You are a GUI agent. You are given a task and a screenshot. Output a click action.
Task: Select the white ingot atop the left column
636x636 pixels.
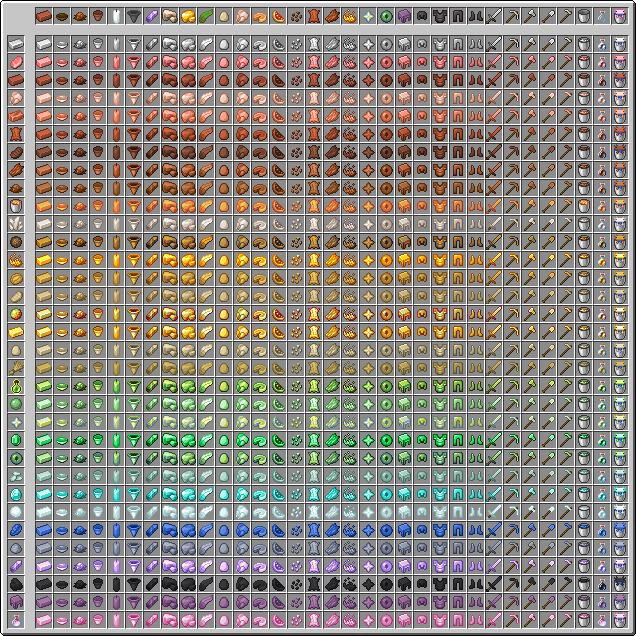[16, 44]
